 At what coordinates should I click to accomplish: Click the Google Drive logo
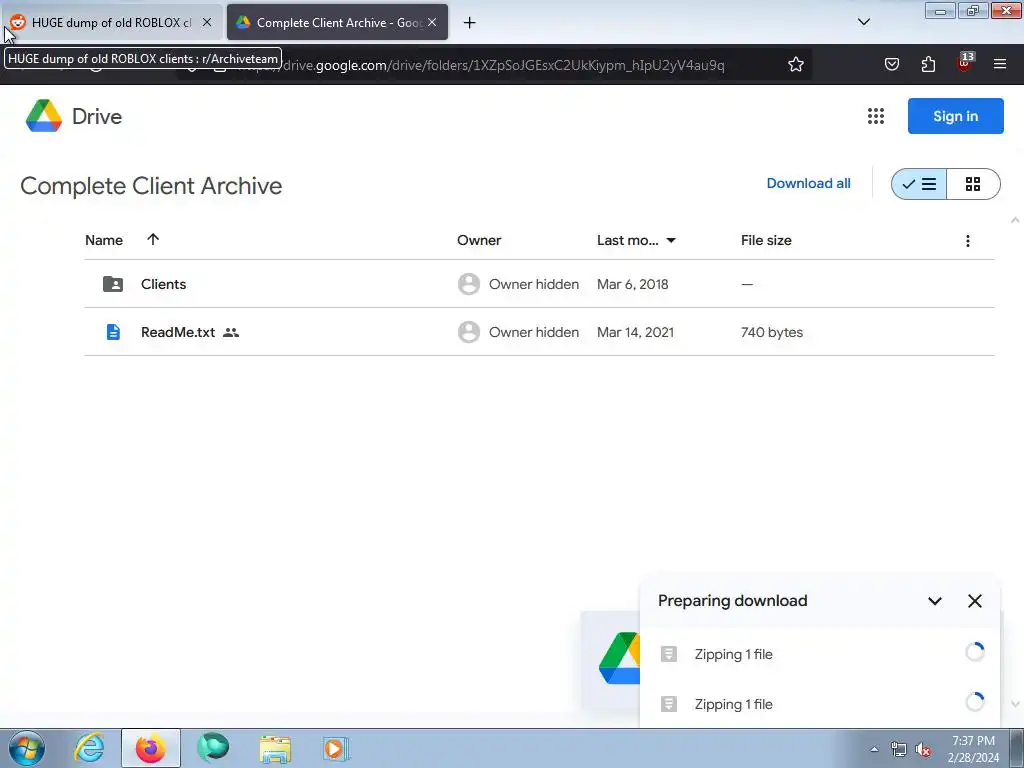pos(44,116)
